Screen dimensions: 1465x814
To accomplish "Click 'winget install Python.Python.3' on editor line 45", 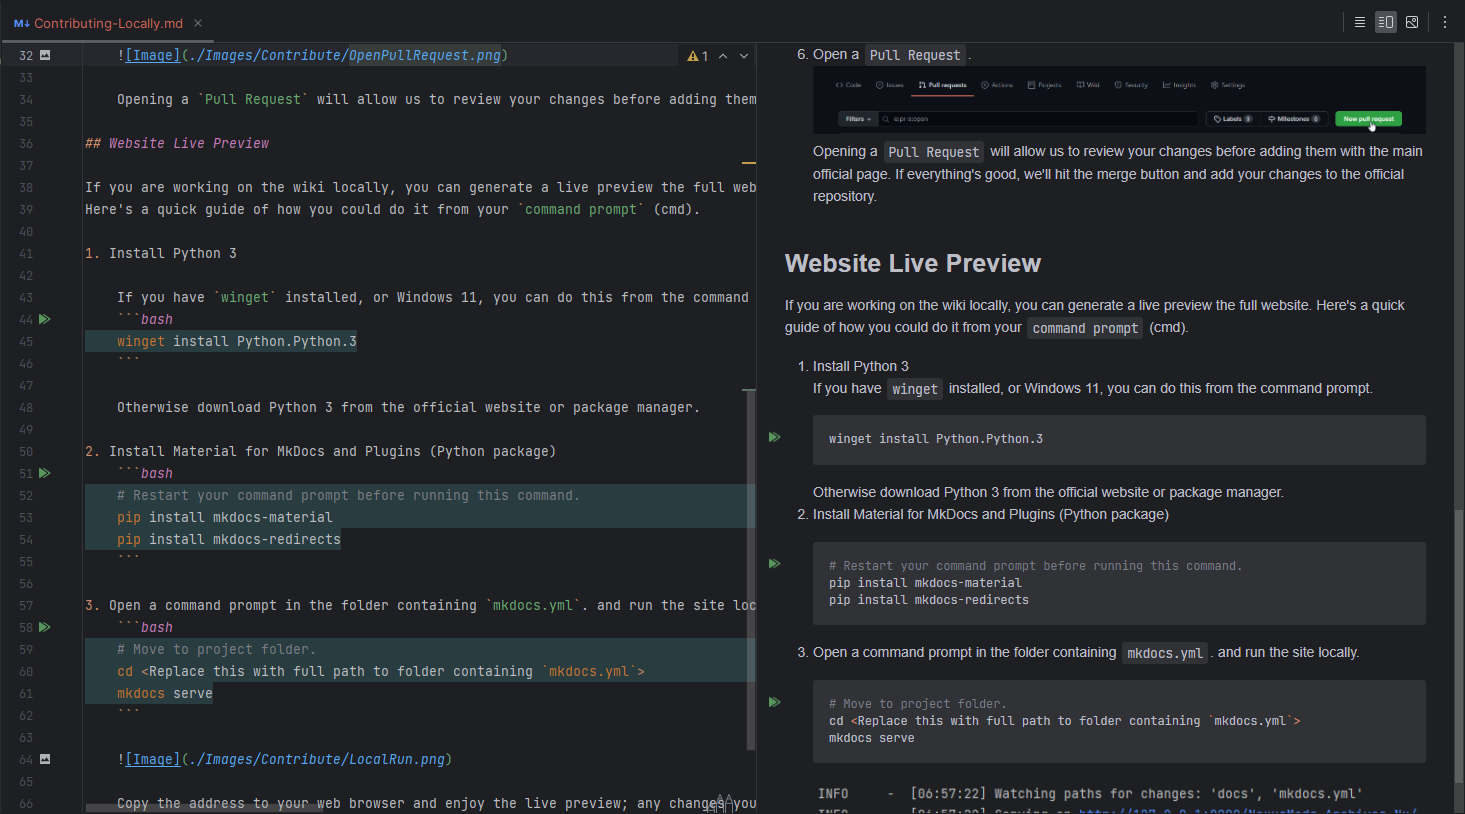I will coord(237,341).
